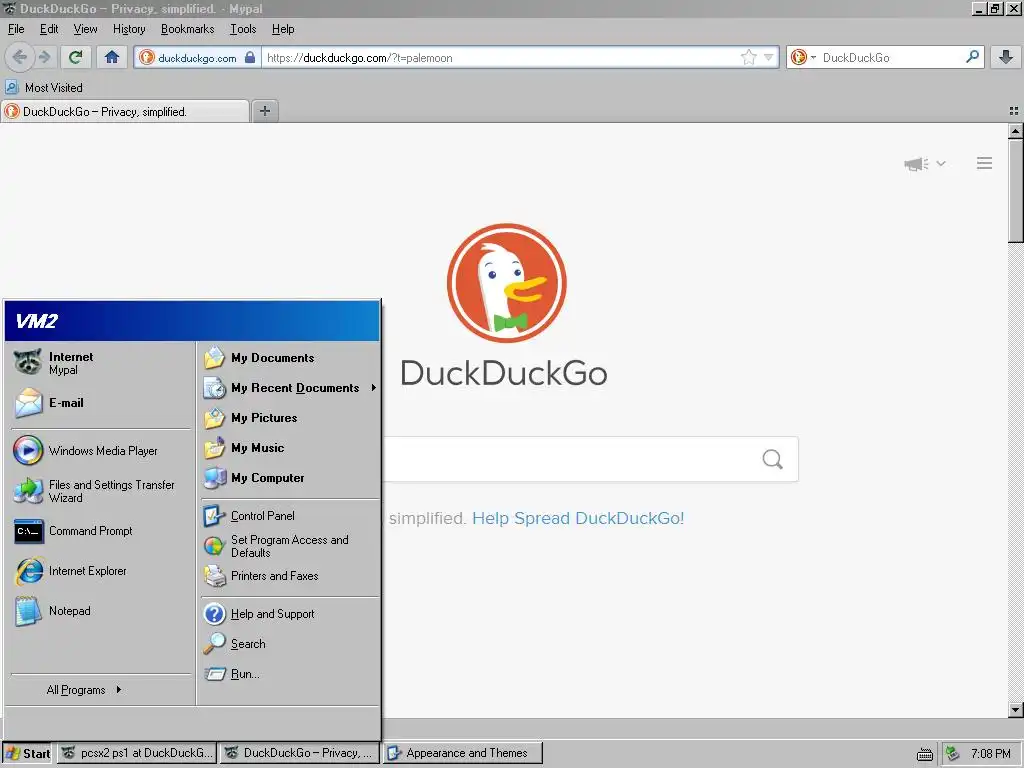This screenshot has height=768, width=1024.
Task: Open the History menu
Action: [x=129, y=29]
